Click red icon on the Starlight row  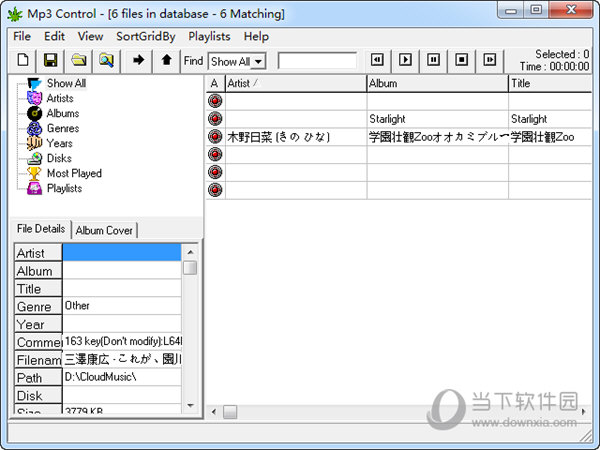point(215,119)
